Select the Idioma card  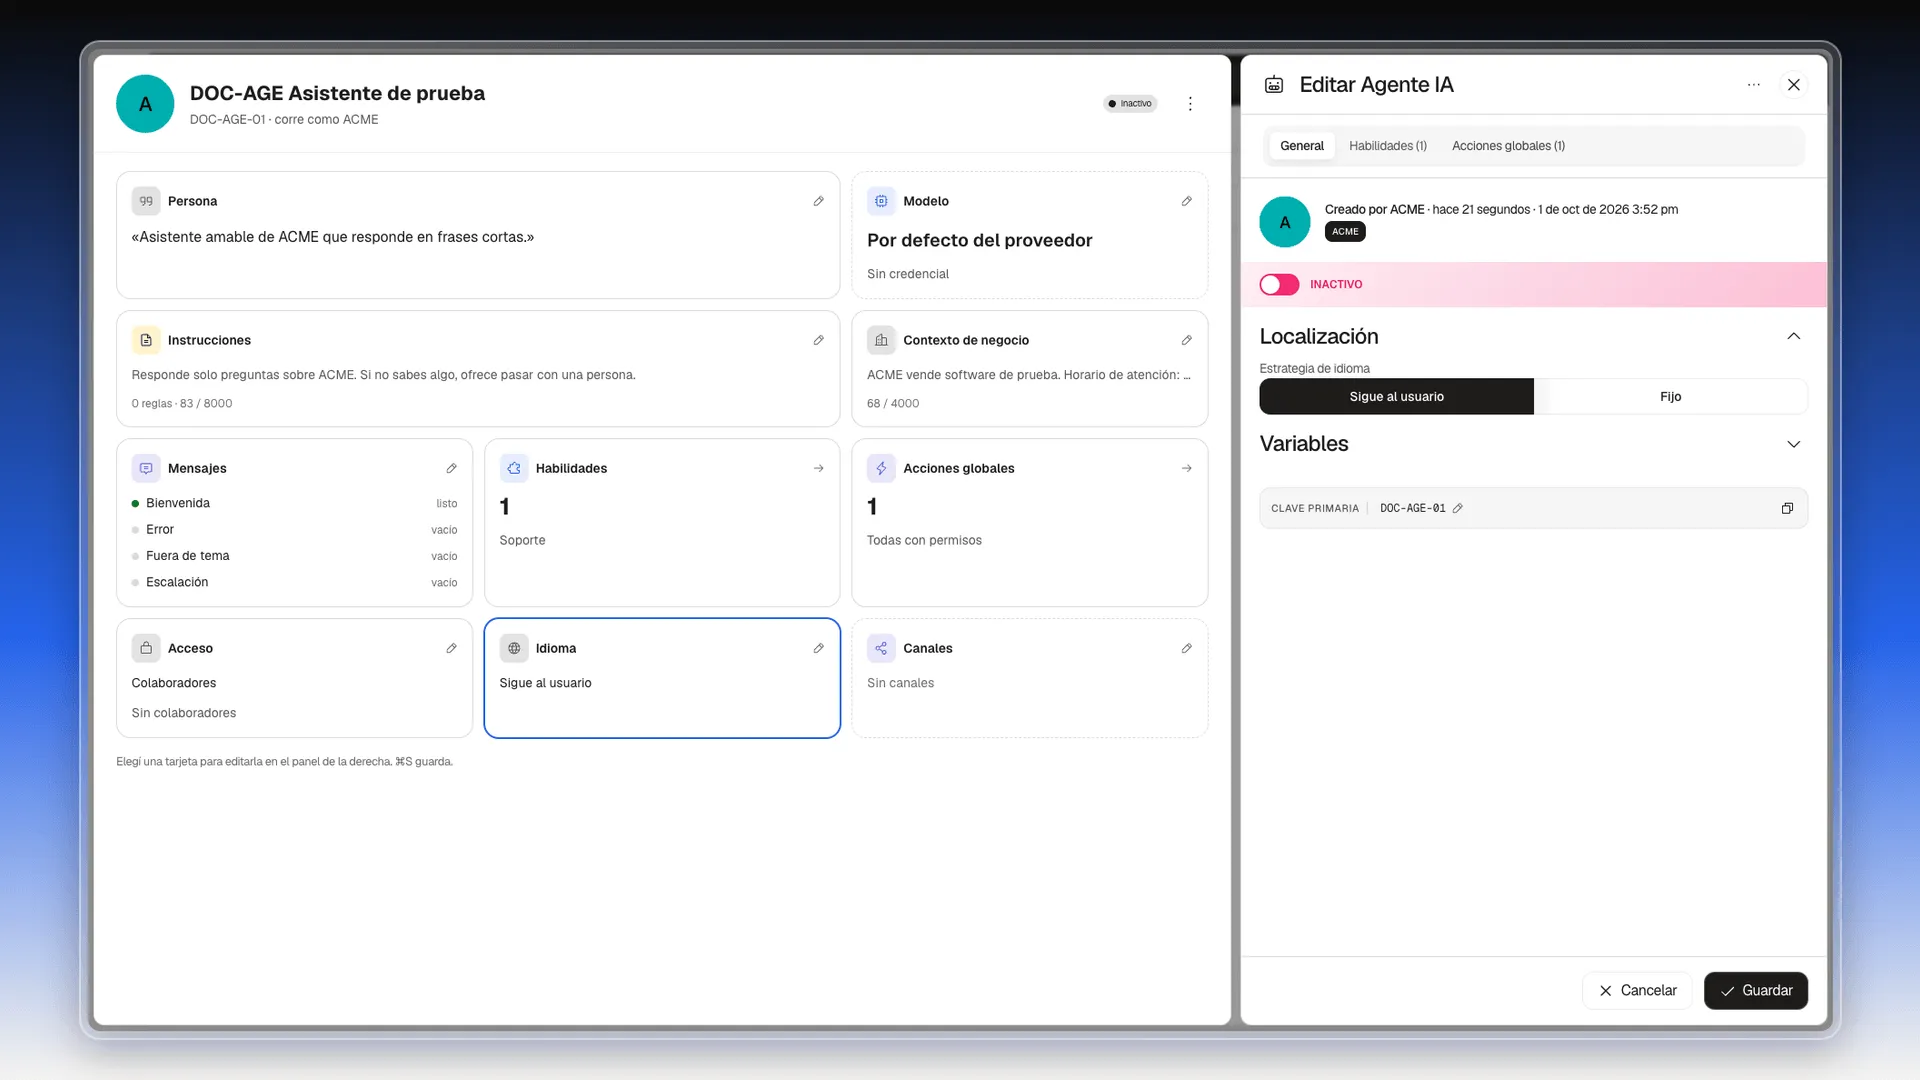coord(662,678)
